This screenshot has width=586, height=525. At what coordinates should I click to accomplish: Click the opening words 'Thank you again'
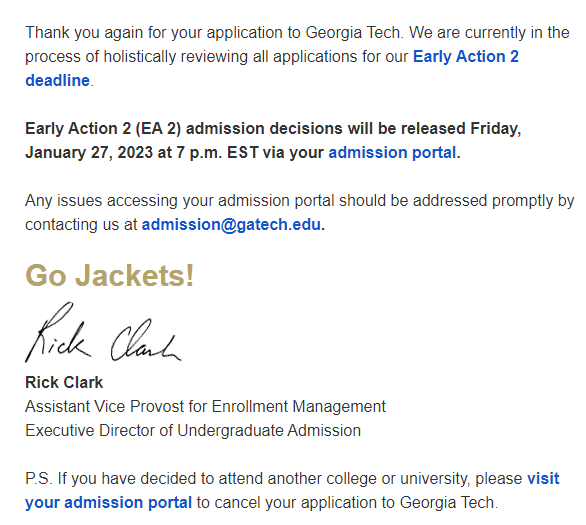coord(84,33)
